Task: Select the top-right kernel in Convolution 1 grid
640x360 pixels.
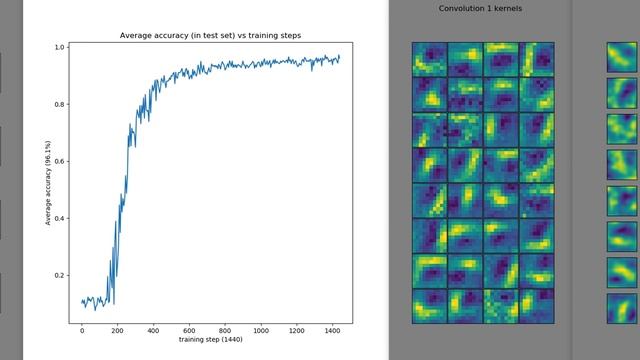Action: [x=536, y=60]
